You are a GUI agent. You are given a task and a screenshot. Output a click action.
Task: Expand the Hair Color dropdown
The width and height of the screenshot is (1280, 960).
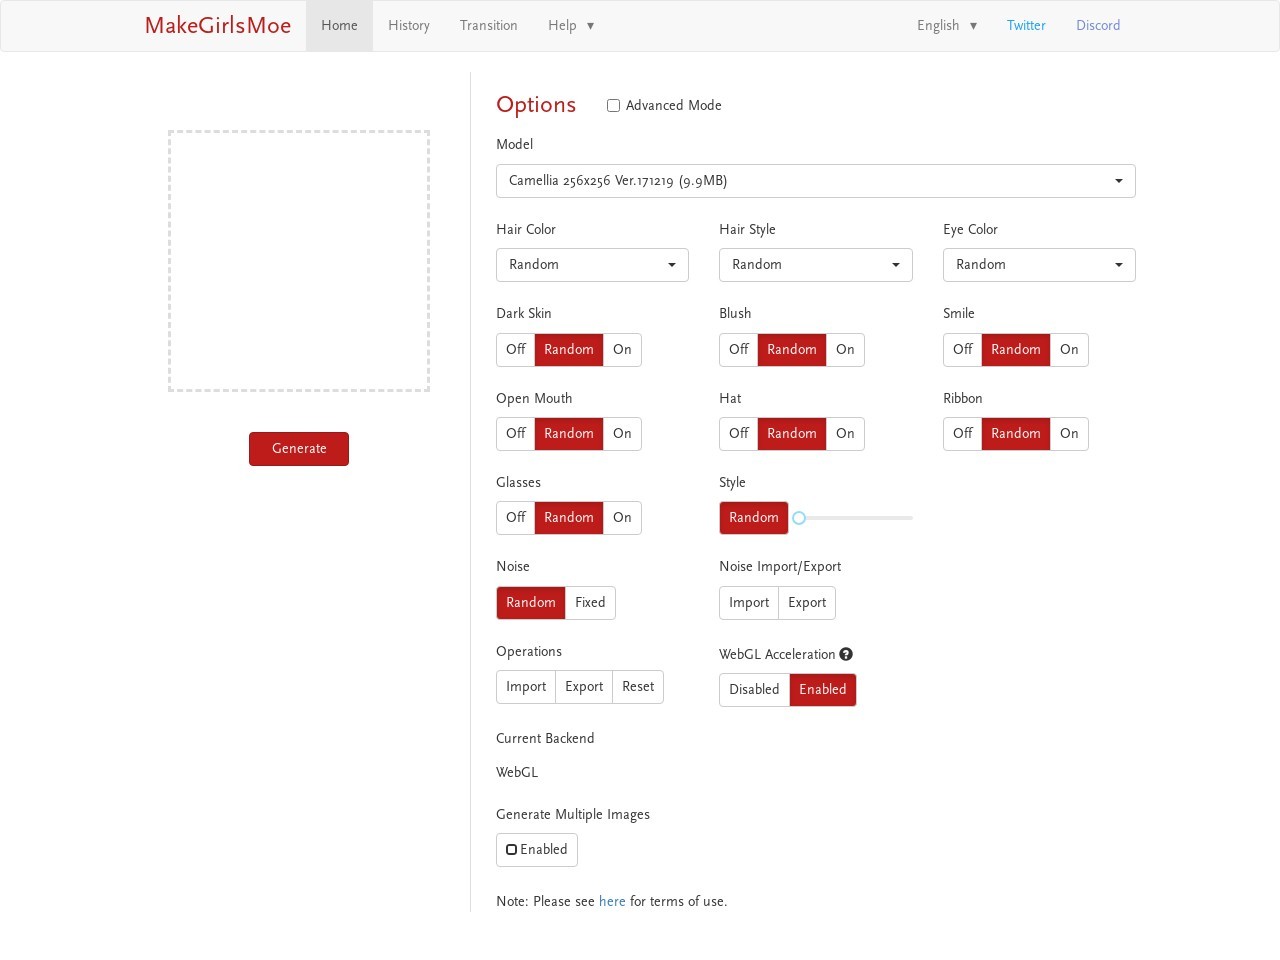pyautogui.click(x=592, y=265)
